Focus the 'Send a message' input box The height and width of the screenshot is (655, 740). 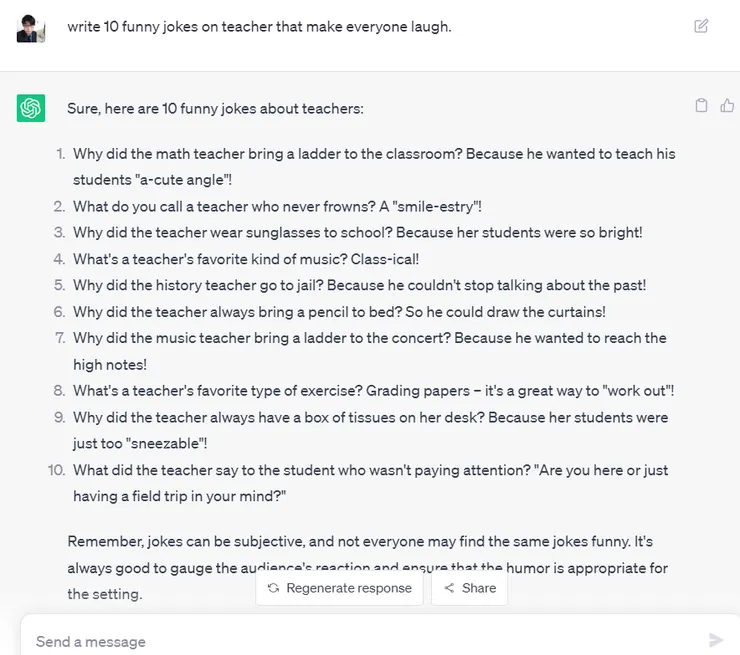[360, 641]
